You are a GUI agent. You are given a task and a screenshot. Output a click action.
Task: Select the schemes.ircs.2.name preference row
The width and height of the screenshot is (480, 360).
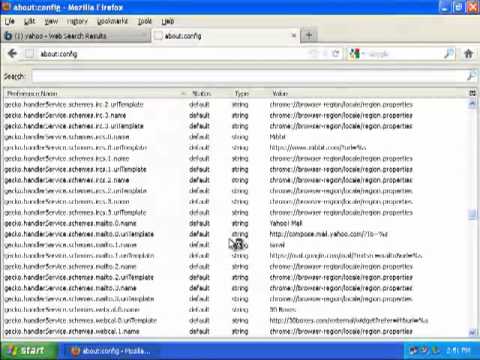(236, 180)
